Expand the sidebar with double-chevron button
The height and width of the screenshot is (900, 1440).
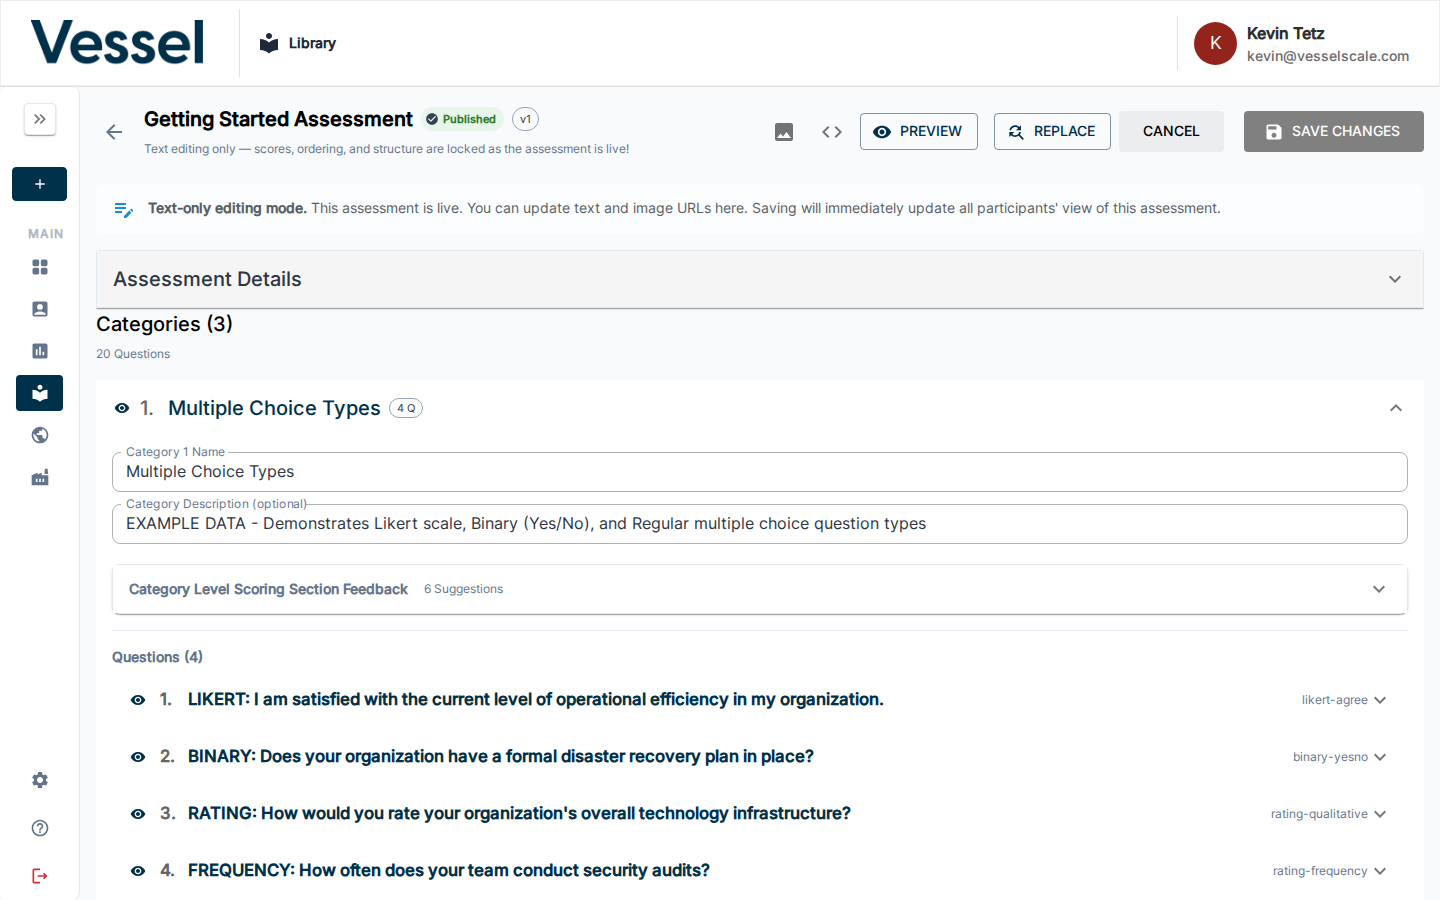tap(40, 119)
